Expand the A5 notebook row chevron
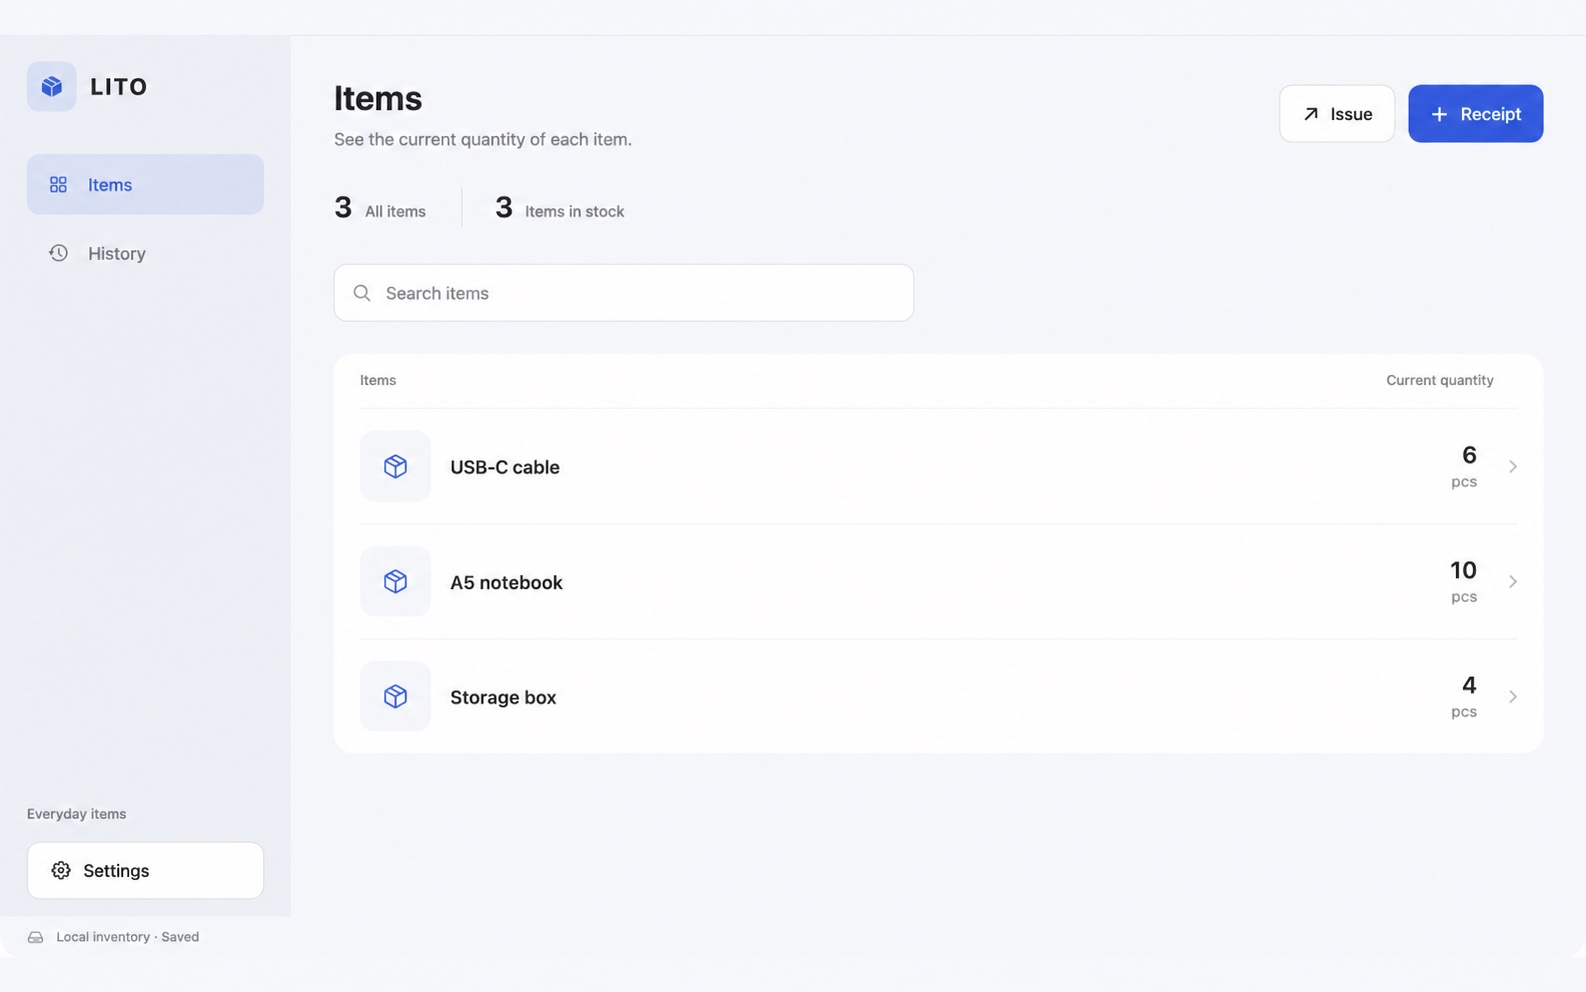Screen dimensions: 1586x992 point(1513,581)
